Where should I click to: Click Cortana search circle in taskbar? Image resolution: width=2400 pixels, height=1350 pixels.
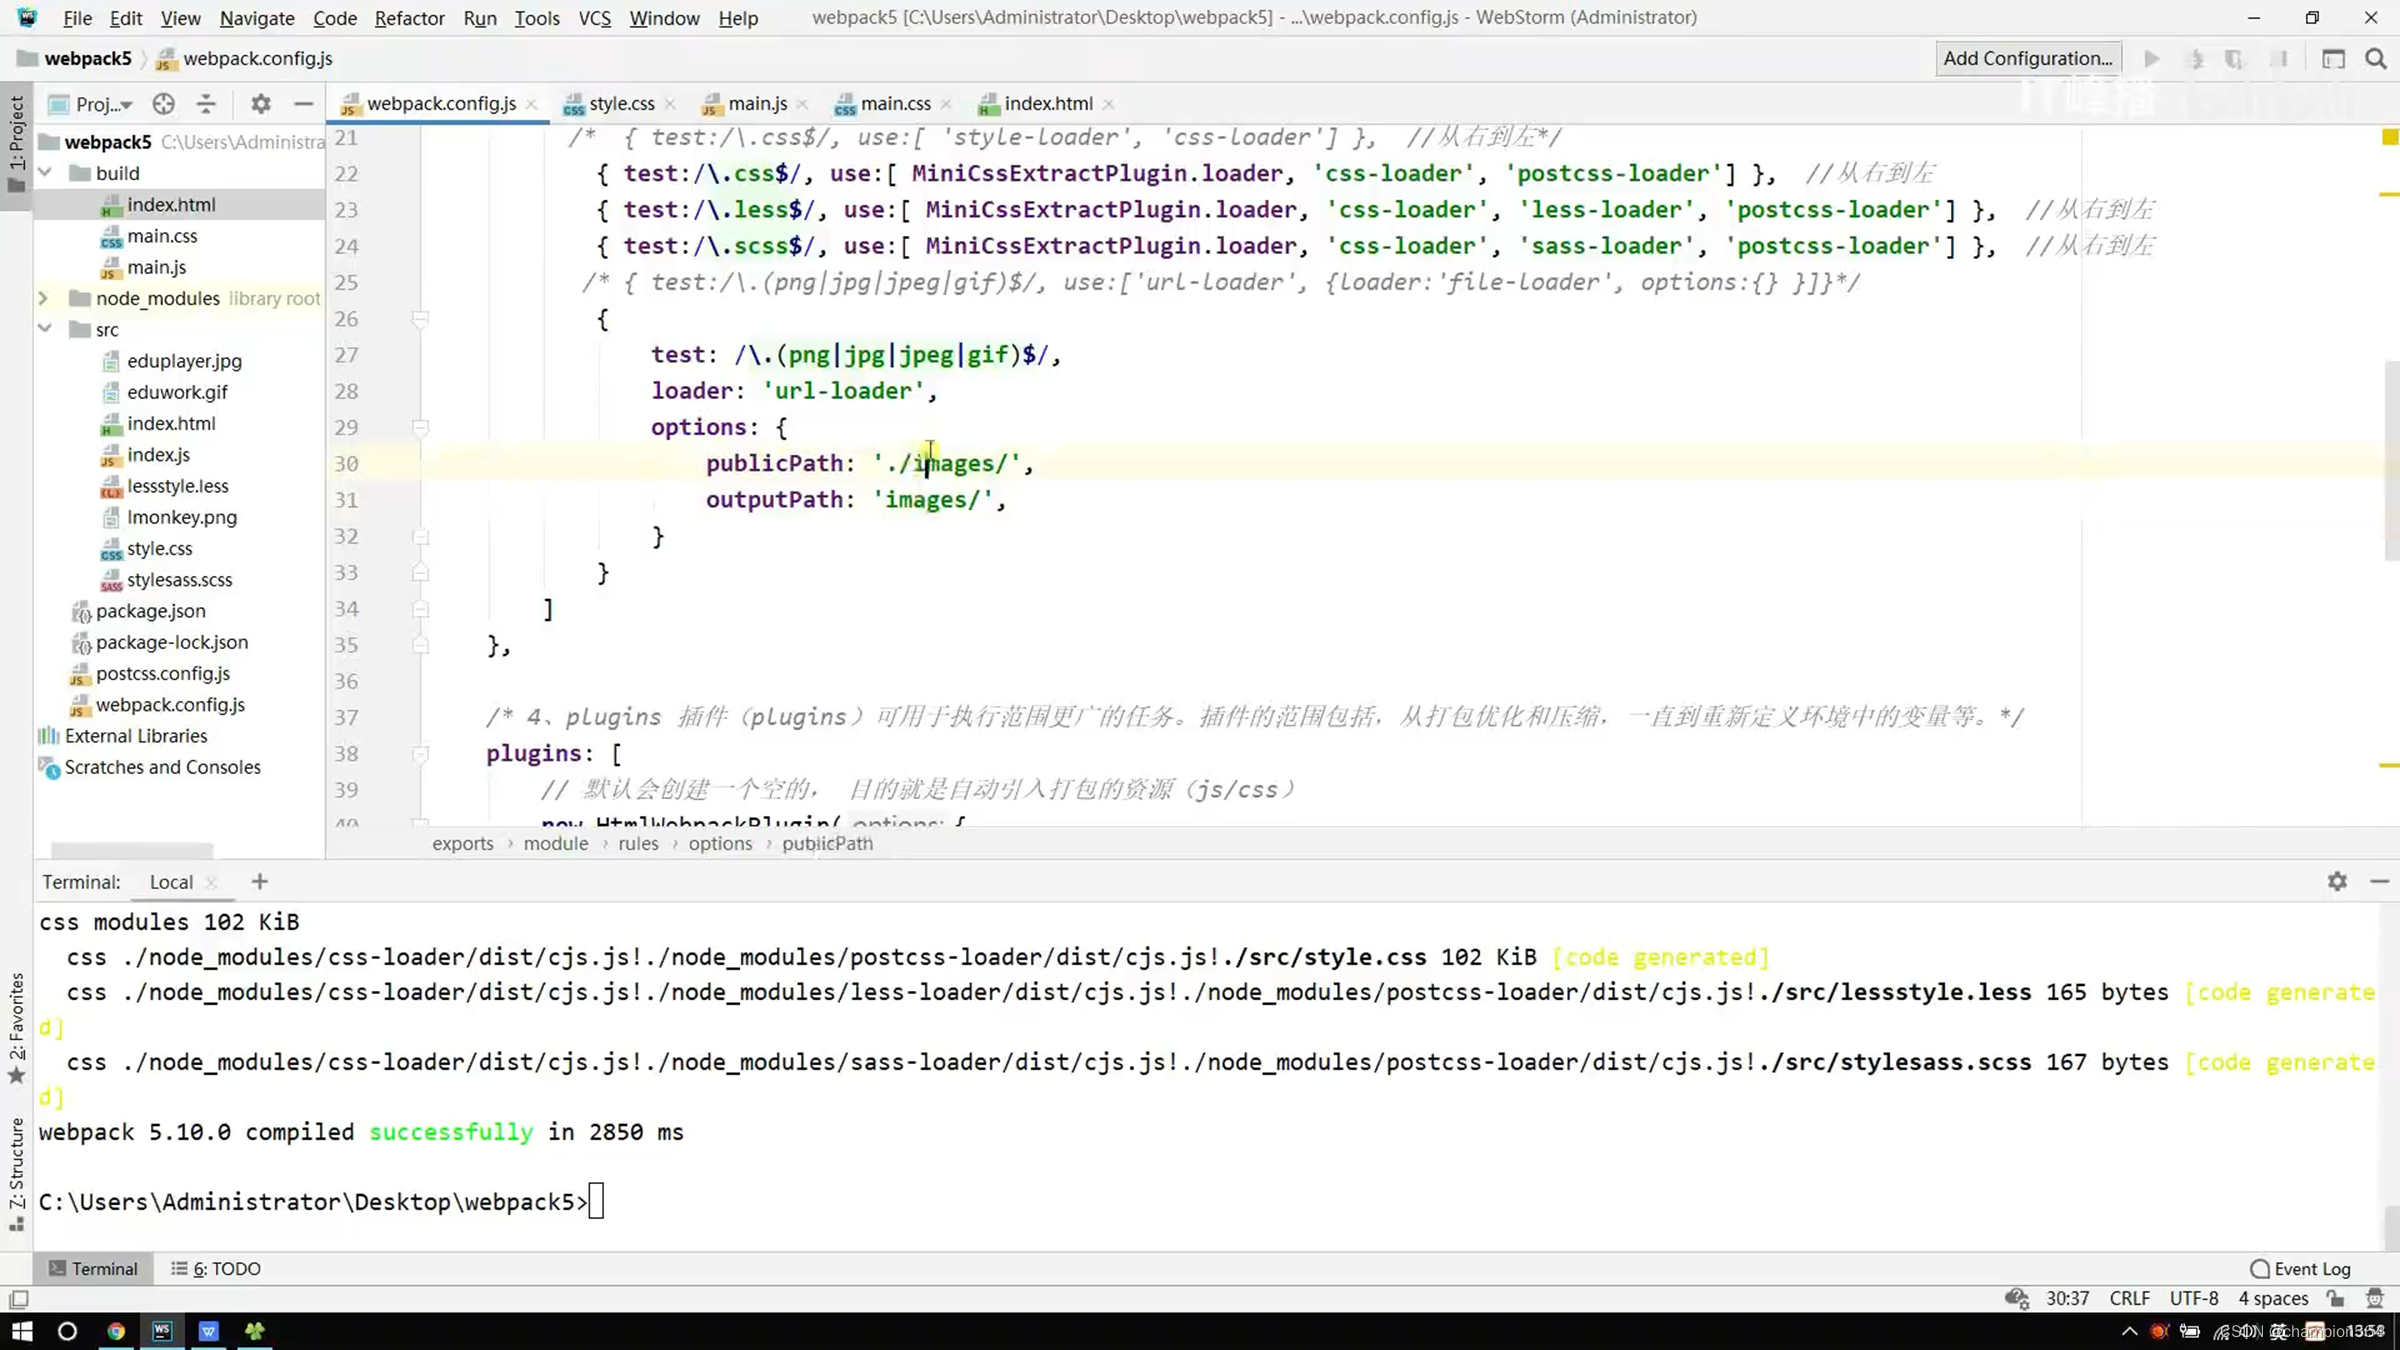click(67, 1331)
